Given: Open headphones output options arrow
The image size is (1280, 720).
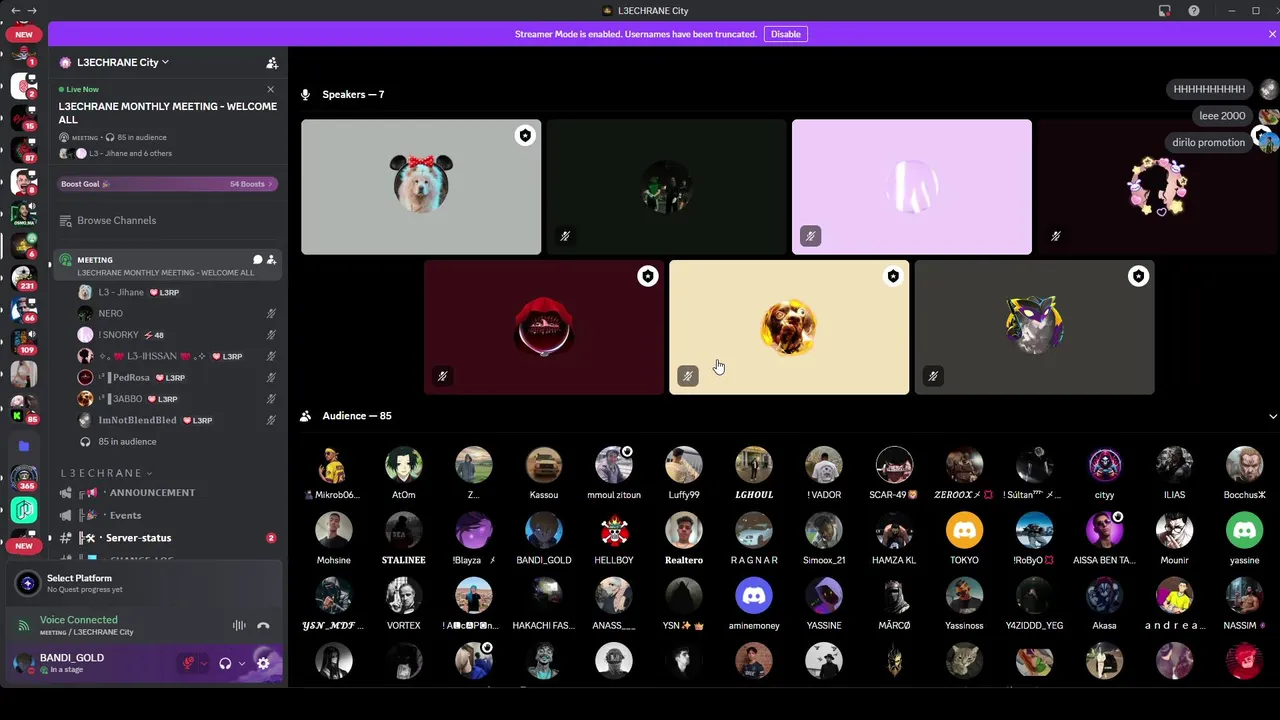Looking at the screenshot, I should tap(242, 663).
